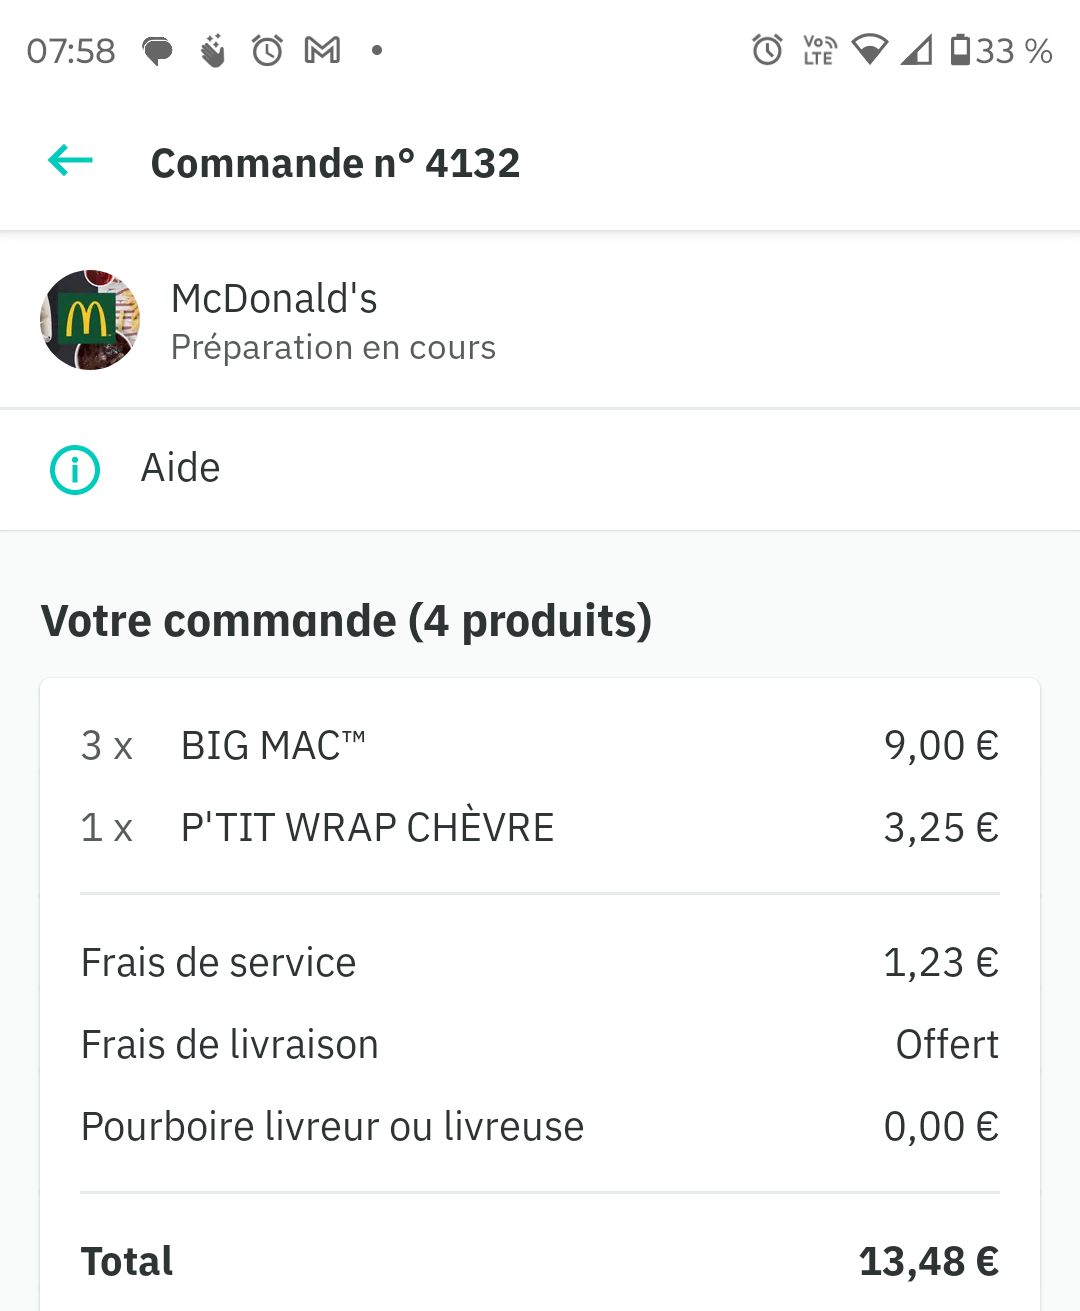Tap the McDonald's restaurant name
1080x1311 pixels.
click(x=274, y=299)
